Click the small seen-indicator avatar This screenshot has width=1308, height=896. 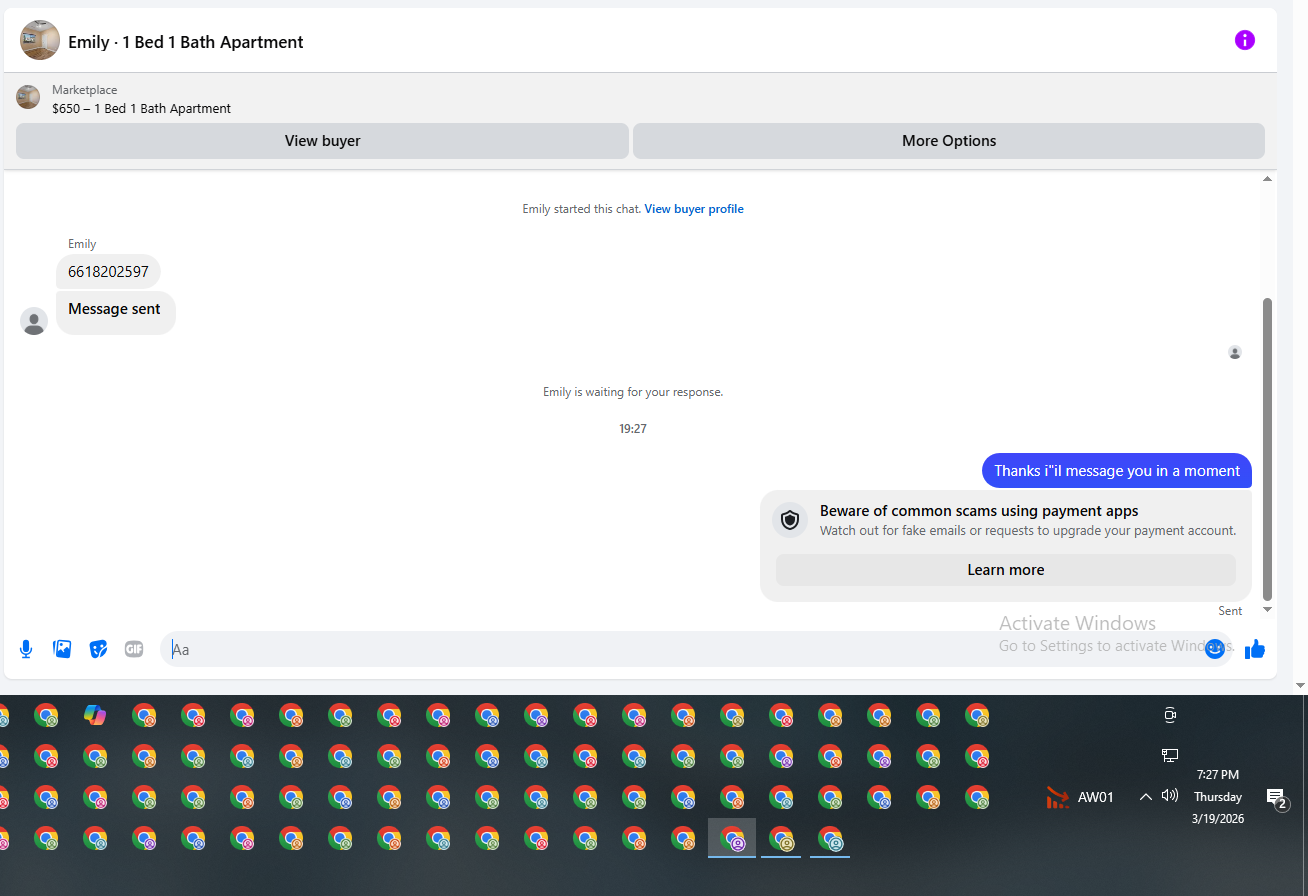1235,352
